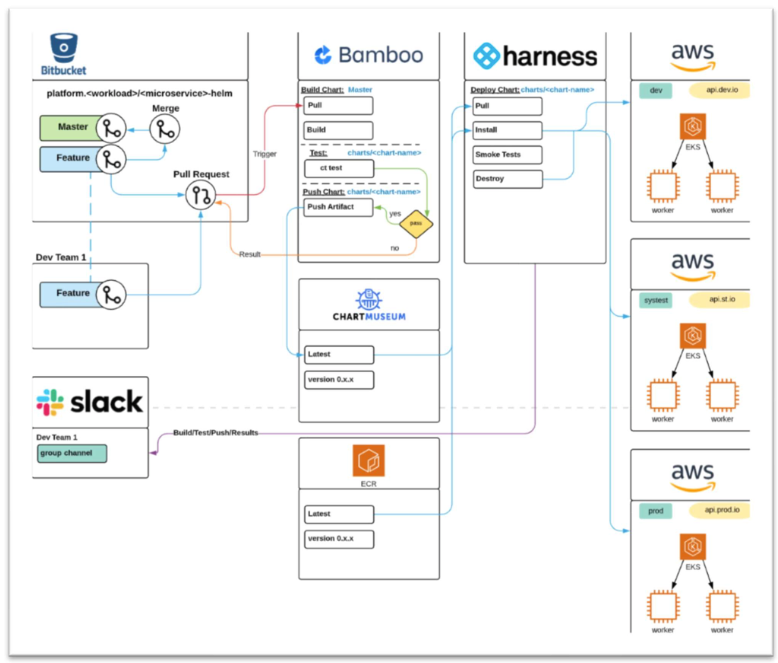Click the ChartMuseum logo
This screenshot has height=663, width=778.
(369, 305)
